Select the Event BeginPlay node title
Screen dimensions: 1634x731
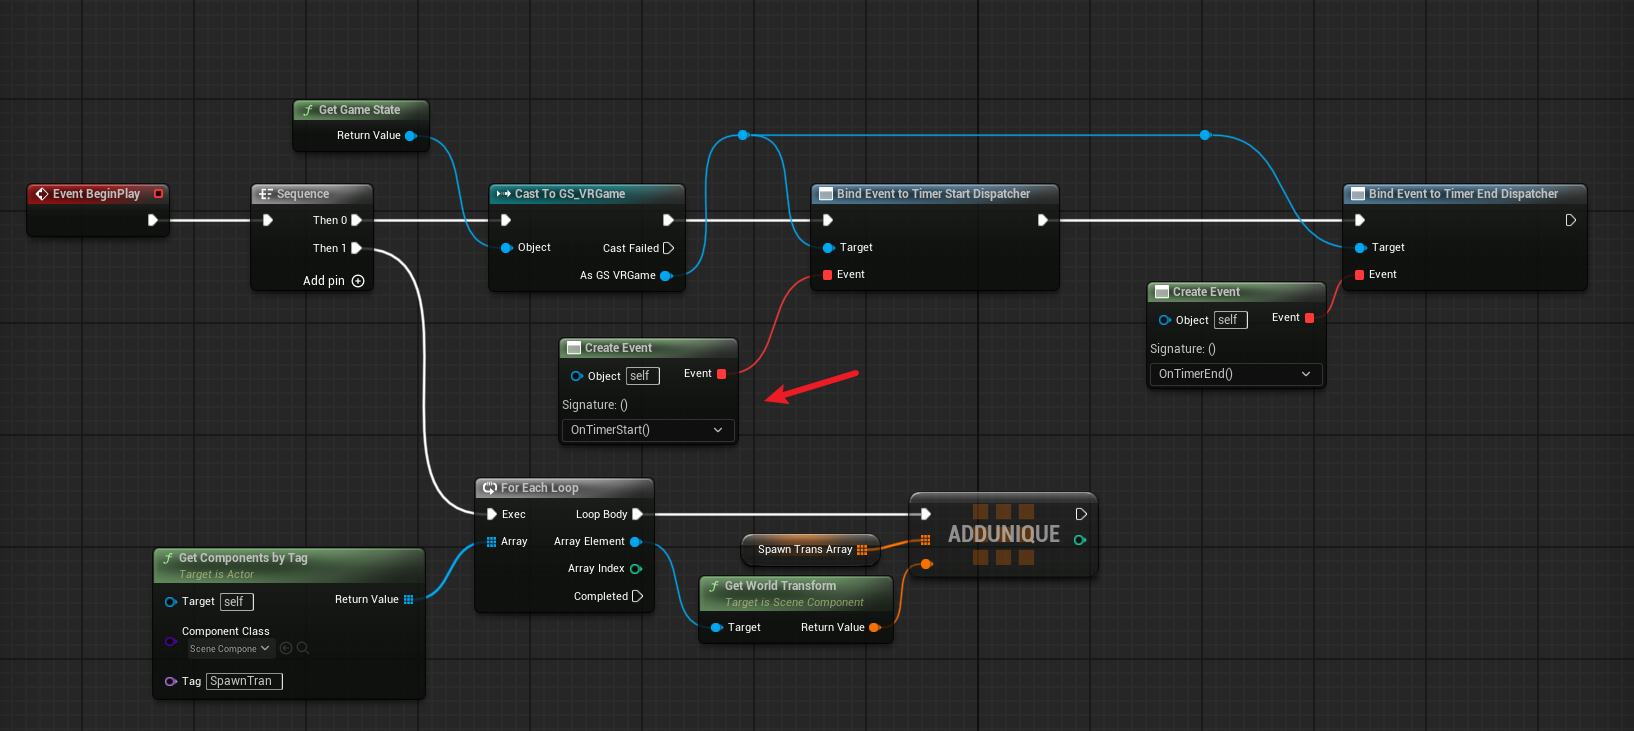(x=96, y=194)
